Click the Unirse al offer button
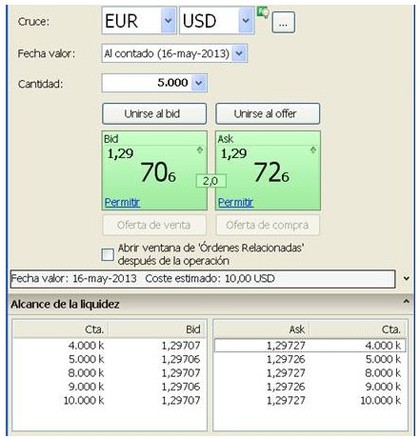This screenshot has width=420, height=438. tap(268, 114)
